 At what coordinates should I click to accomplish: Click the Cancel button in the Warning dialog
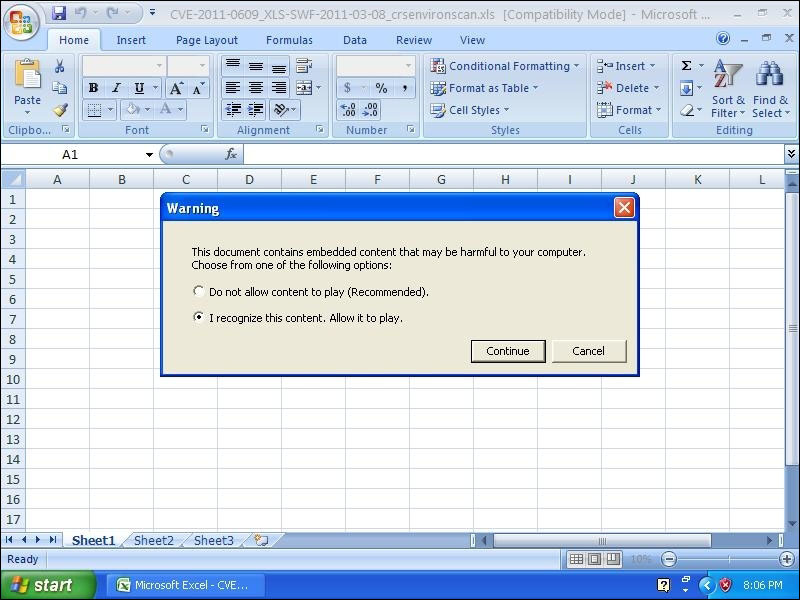click(589, 351)
